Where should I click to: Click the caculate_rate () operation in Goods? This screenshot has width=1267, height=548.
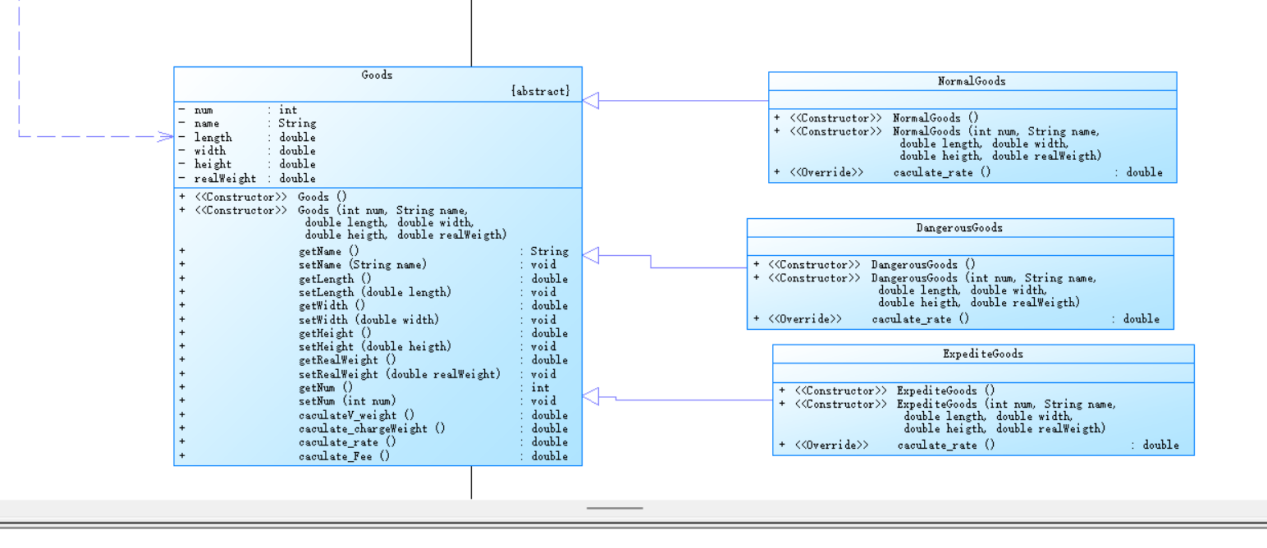click(x=374, y=442)
